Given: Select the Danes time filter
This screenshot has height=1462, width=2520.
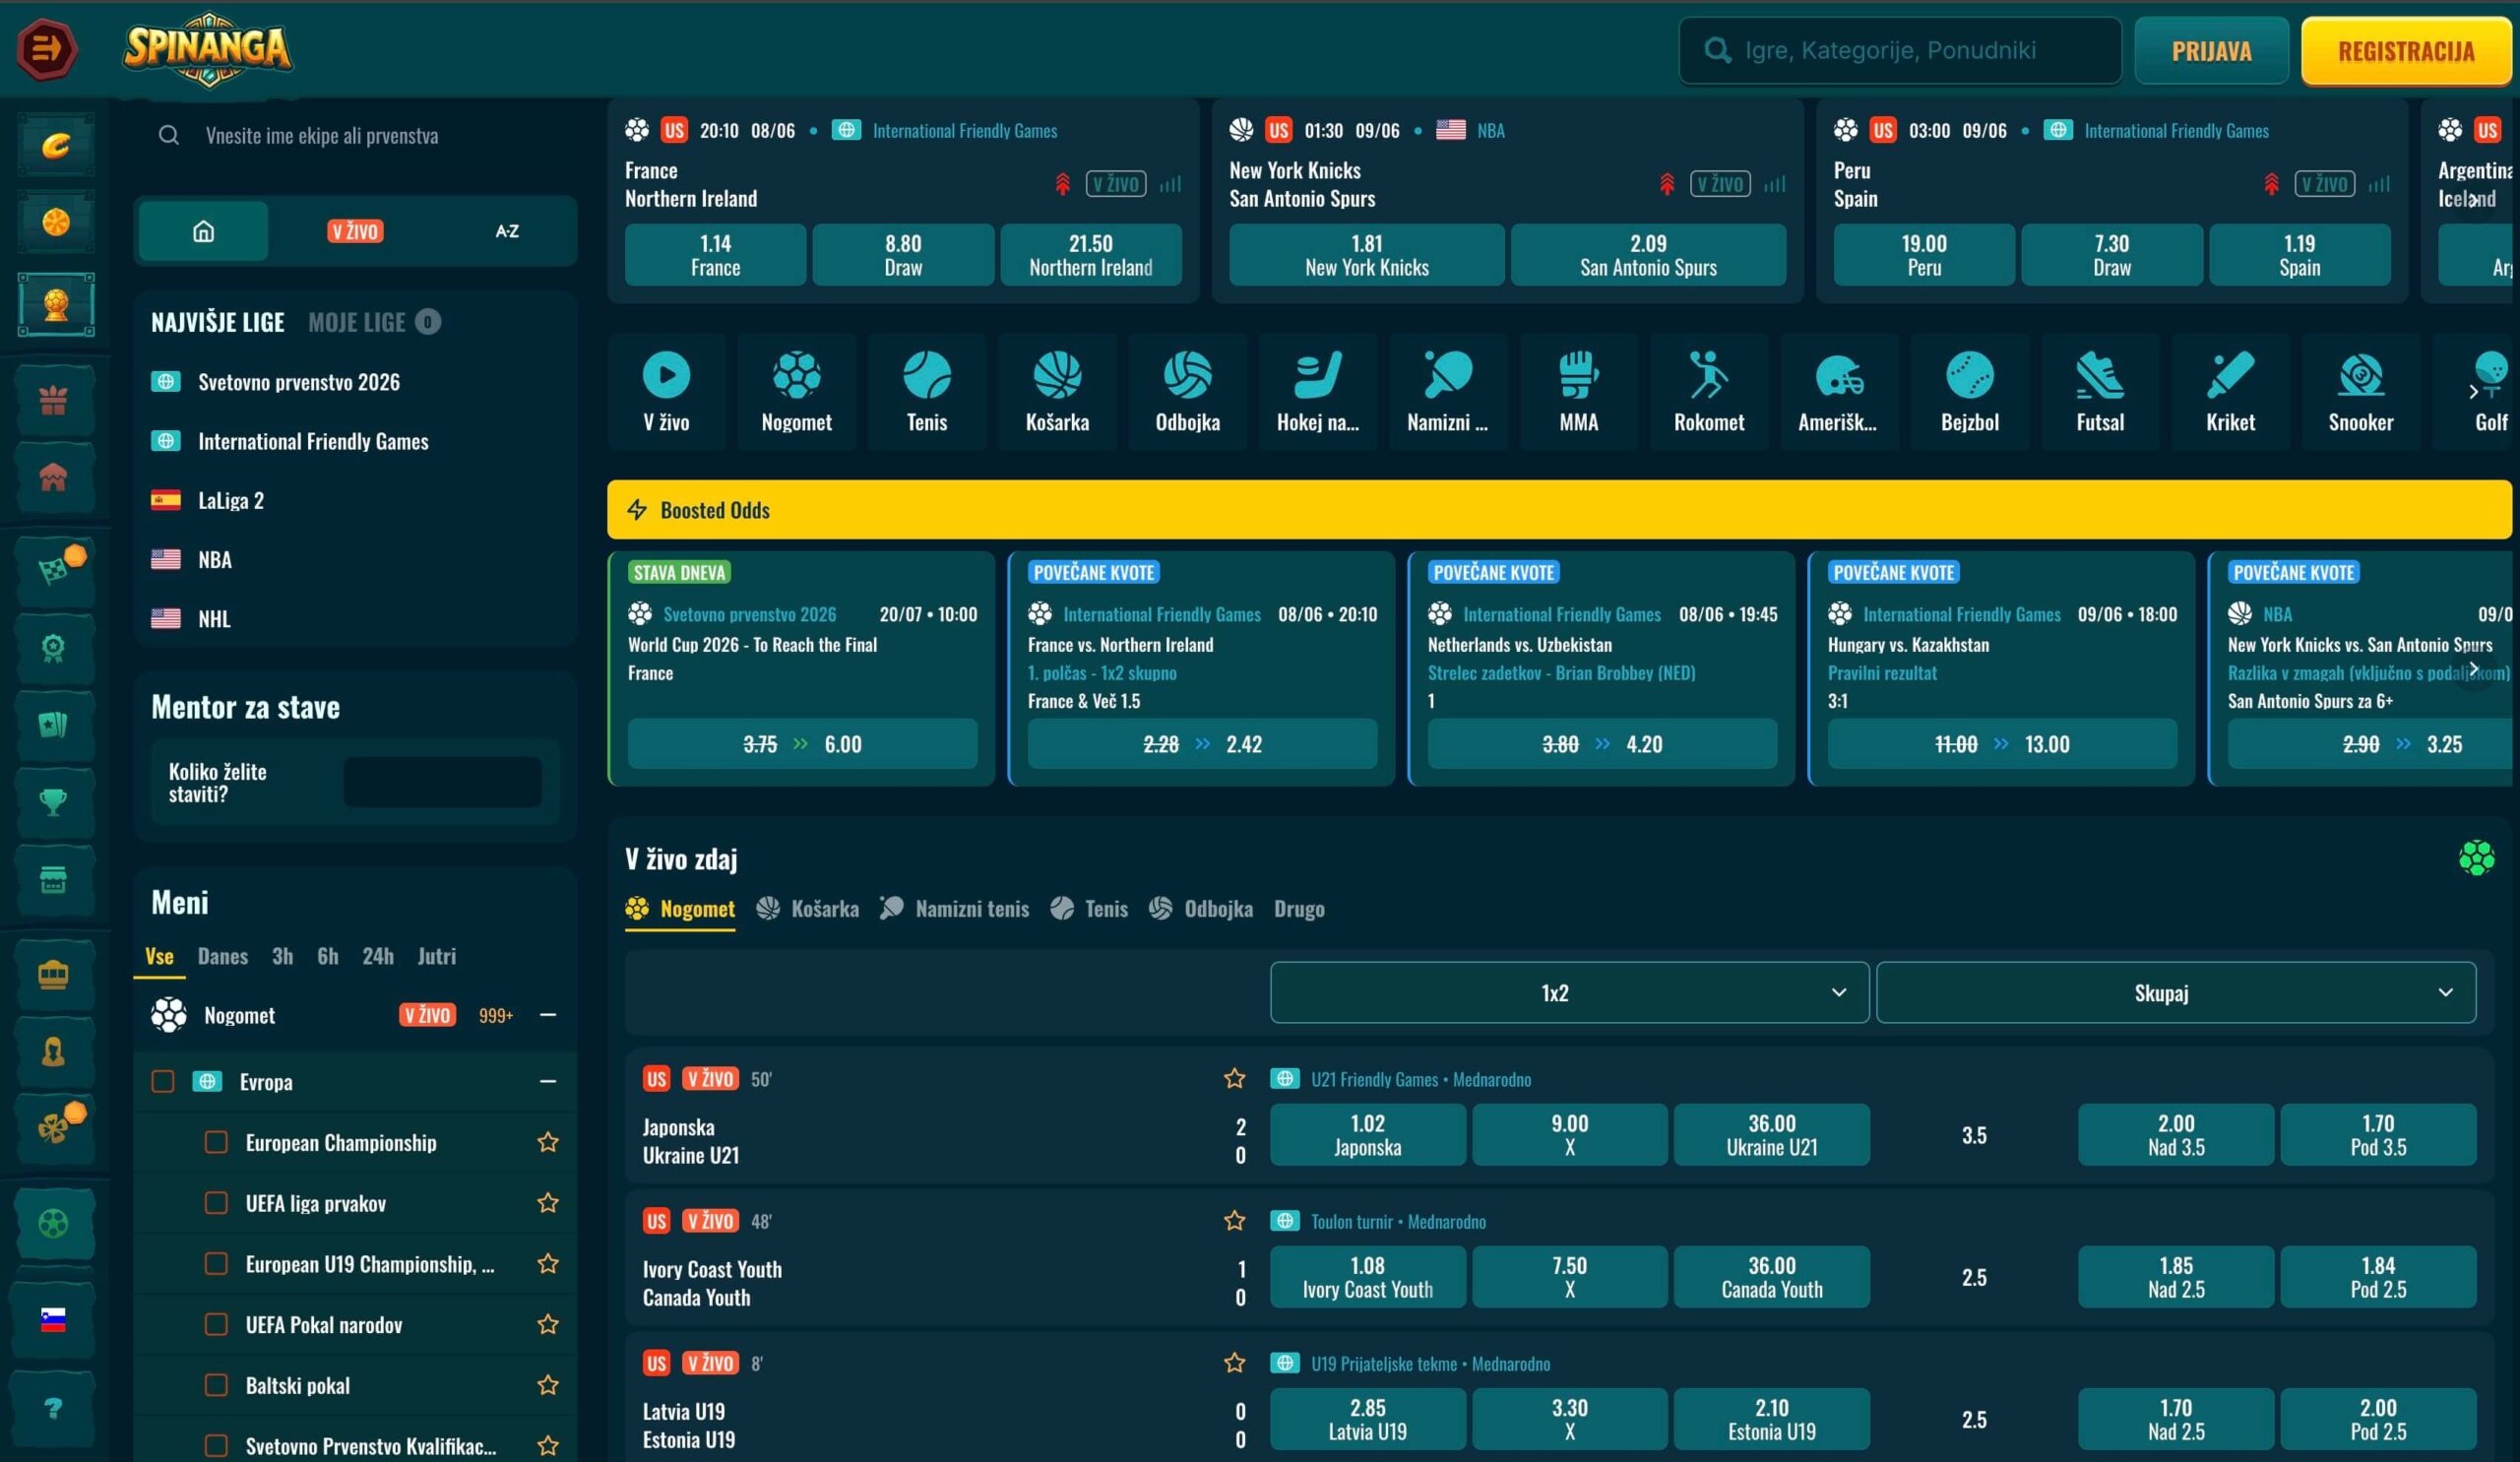Looking at the screenshot, I should (x=223, y=956).
